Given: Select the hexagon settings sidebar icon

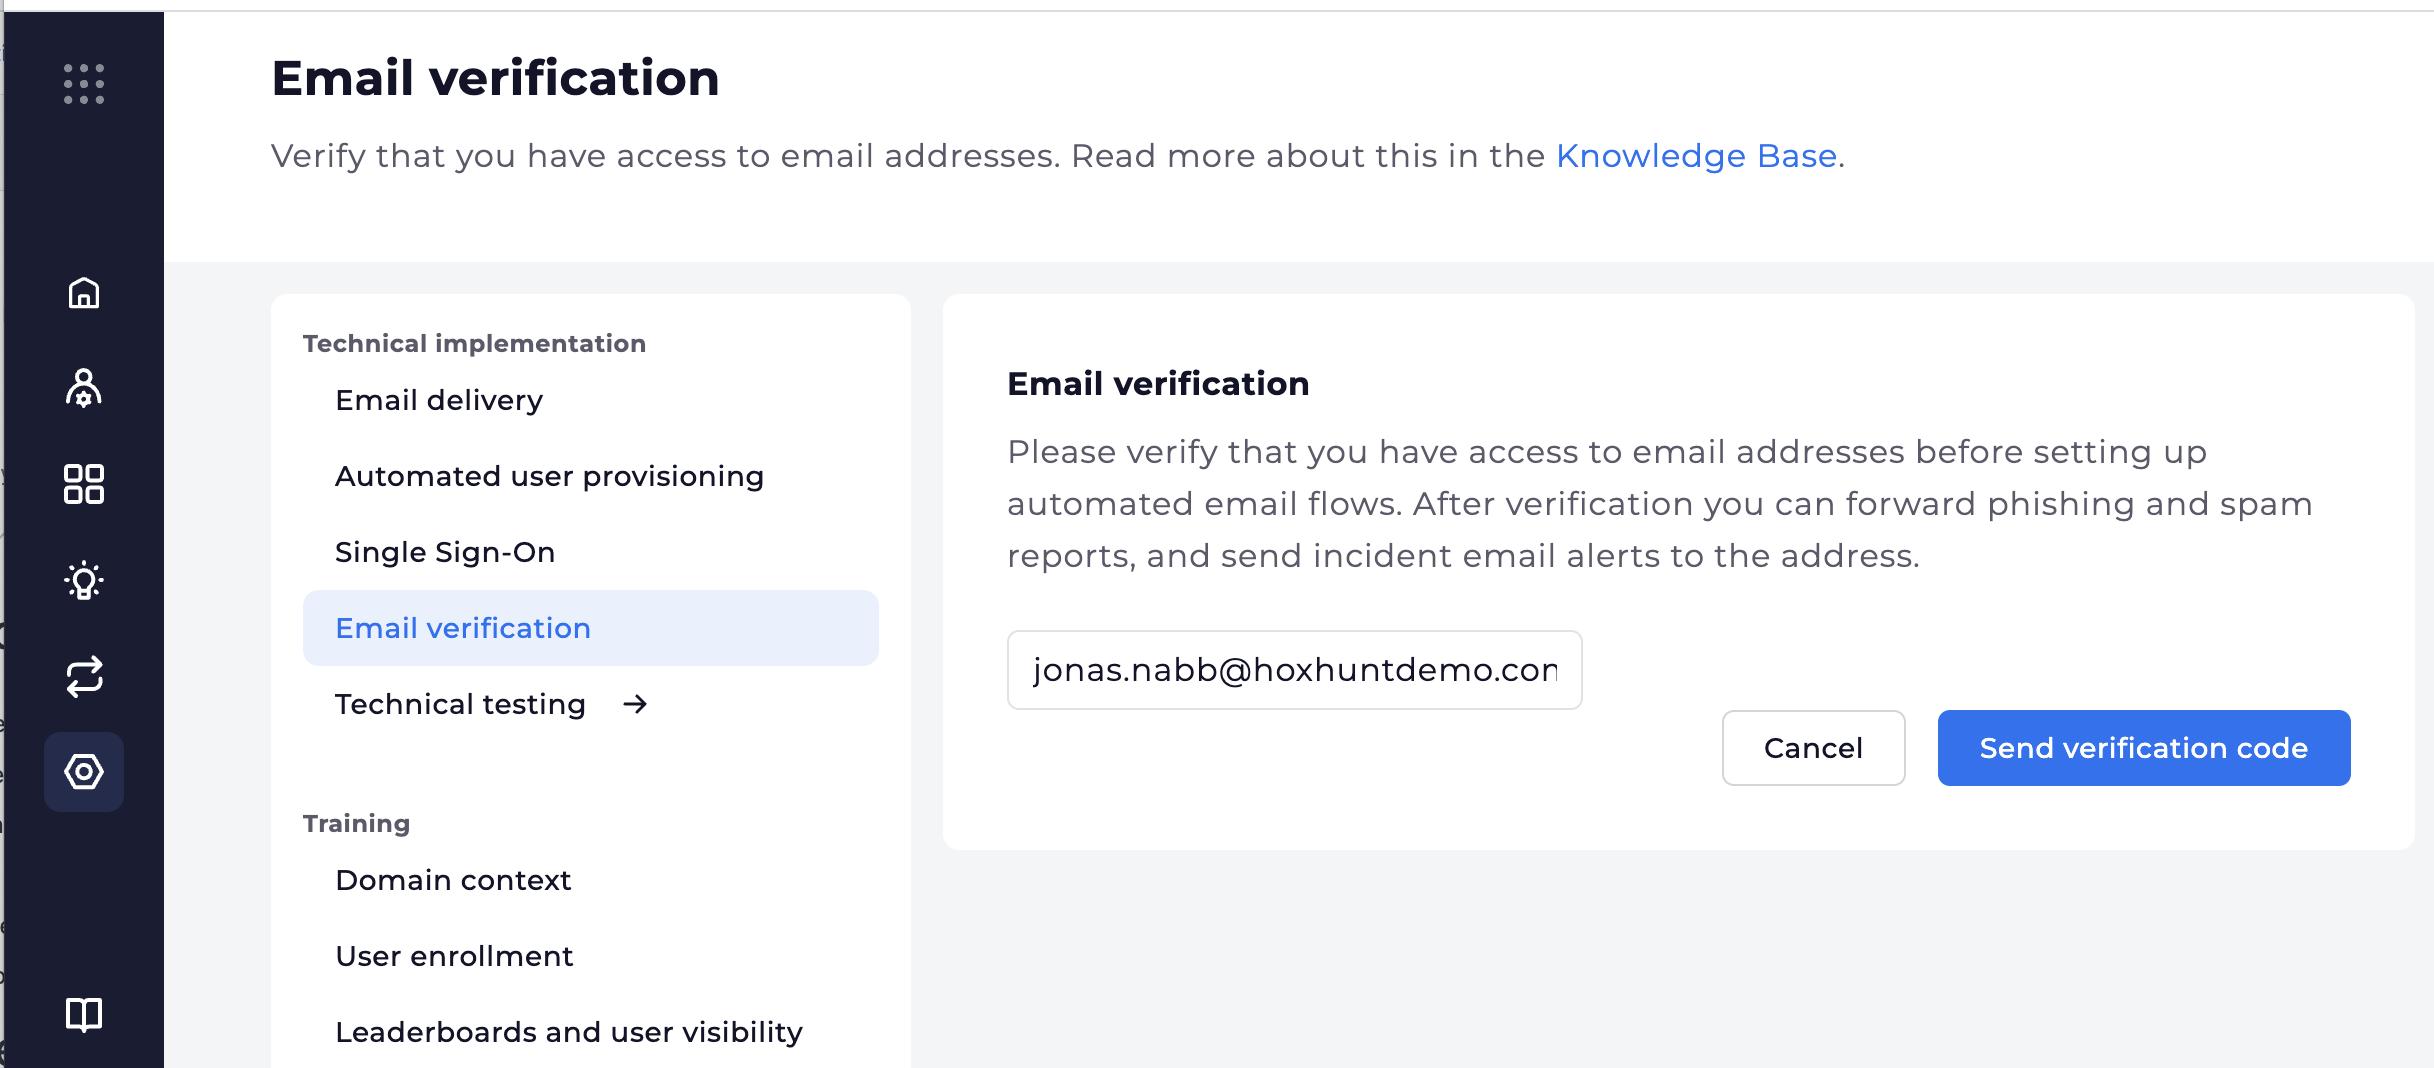Looking at the screenshot, I should [84, 772].
